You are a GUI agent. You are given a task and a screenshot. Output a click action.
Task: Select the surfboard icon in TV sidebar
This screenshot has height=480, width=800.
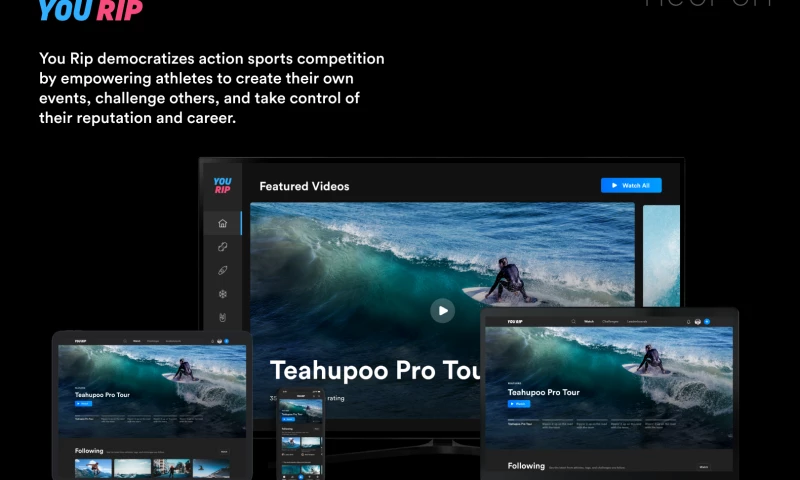222,270
